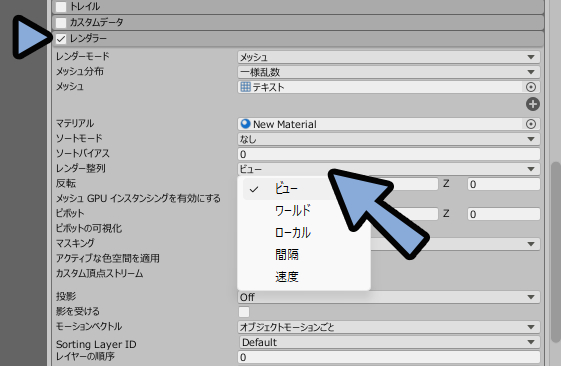
Task: Click the ソートバイアス property label
Action: pos(83,153)
